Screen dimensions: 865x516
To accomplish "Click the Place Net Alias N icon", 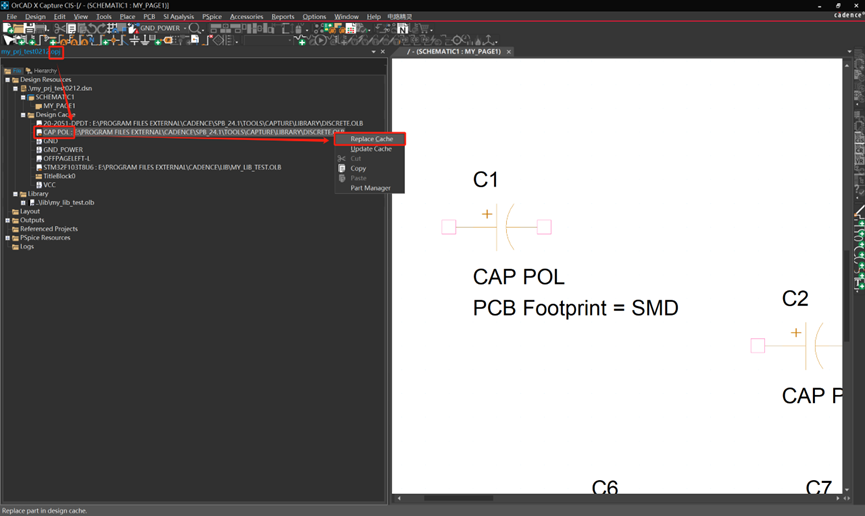I will tap(92, 40).
